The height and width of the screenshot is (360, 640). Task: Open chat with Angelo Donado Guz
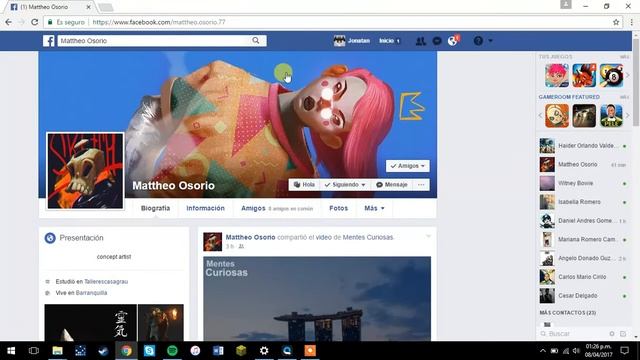(584, 258)
